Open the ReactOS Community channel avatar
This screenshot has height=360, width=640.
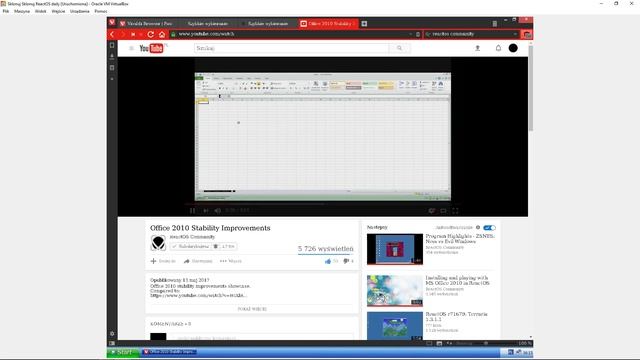(x=158, y=243)
